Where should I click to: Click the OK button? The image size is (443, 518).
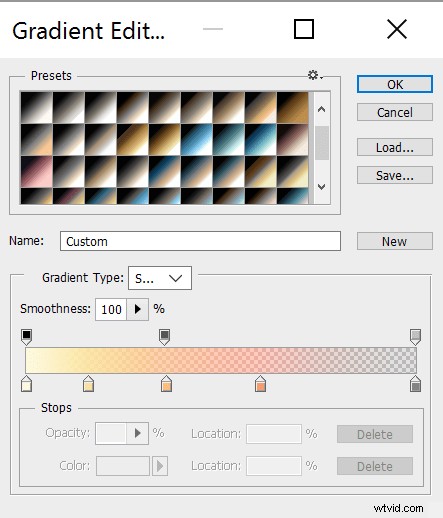(395, 84)
